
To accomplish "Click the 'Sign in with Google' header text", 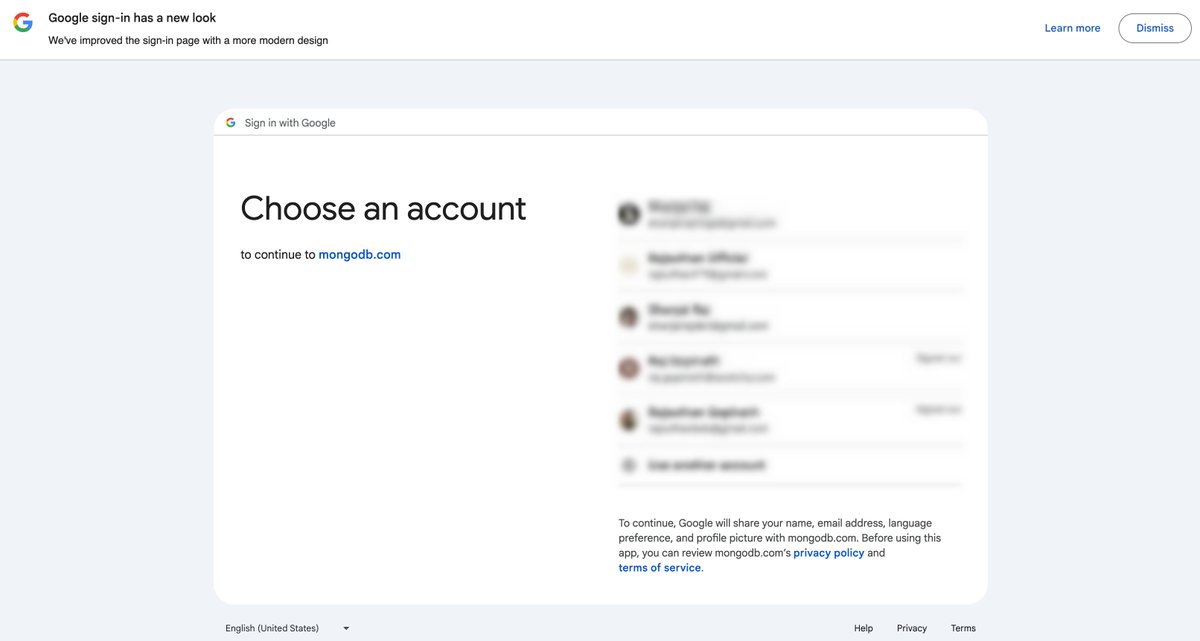I will click(290, 123).
